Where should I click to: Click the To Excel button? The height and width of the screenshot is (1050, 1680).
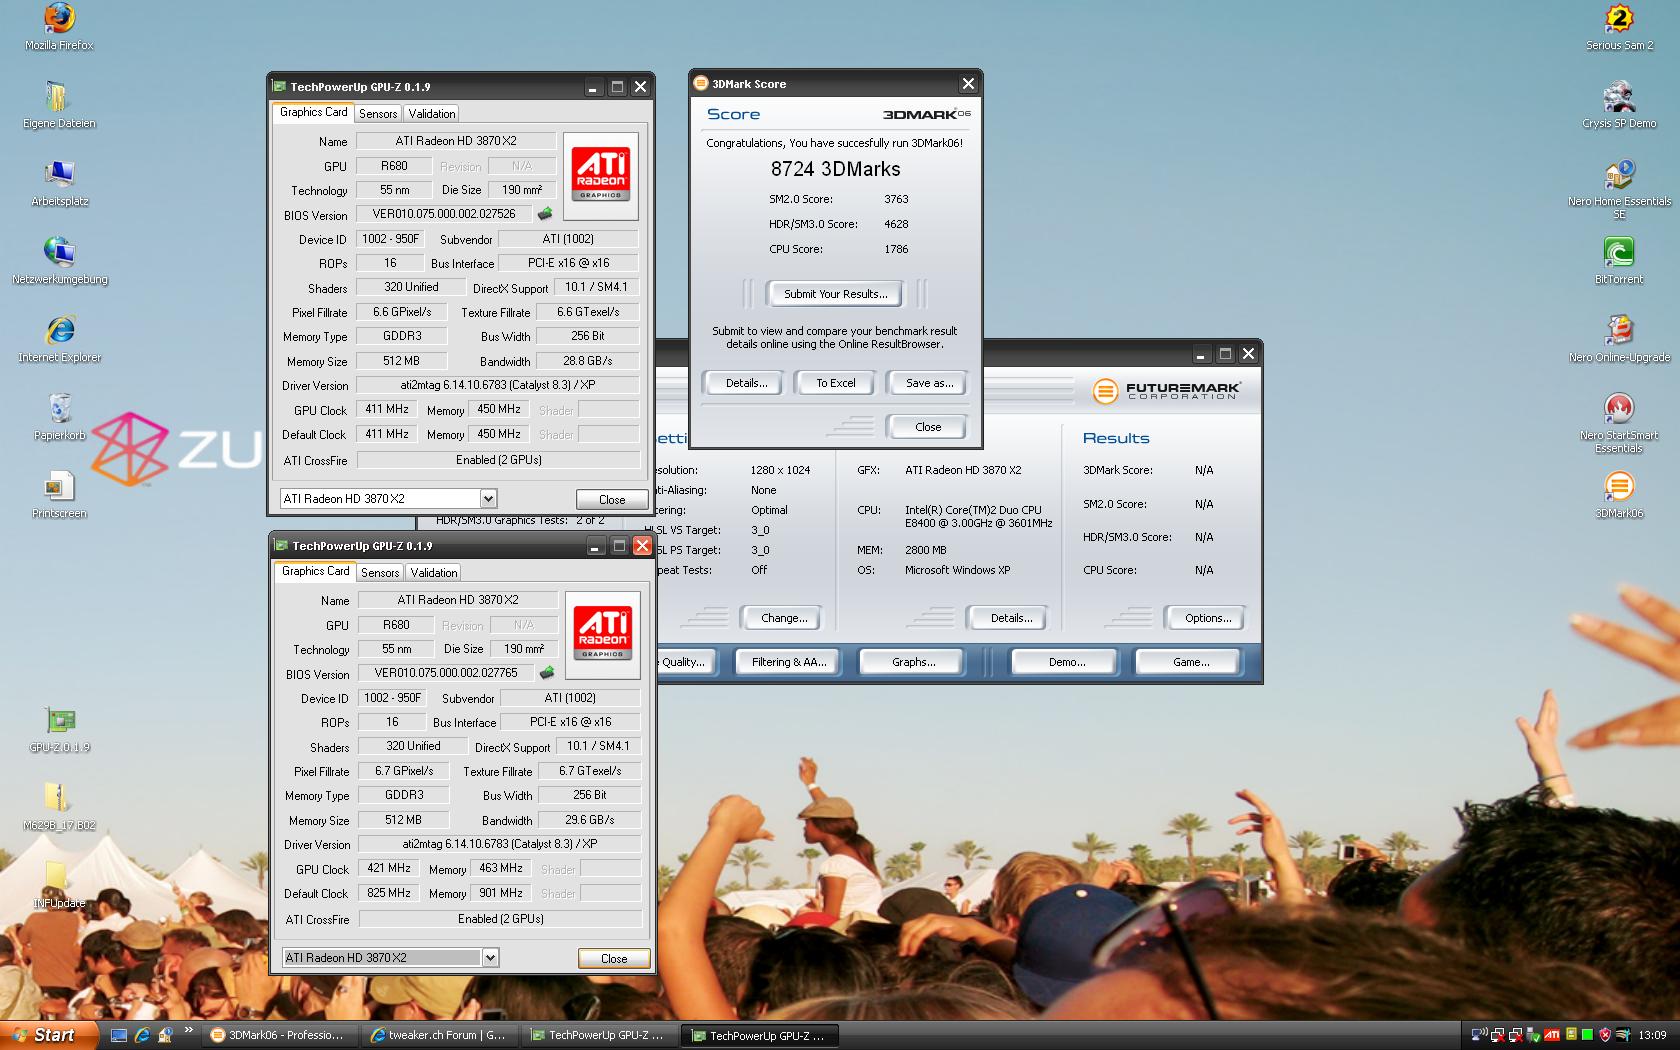point(835,383)
